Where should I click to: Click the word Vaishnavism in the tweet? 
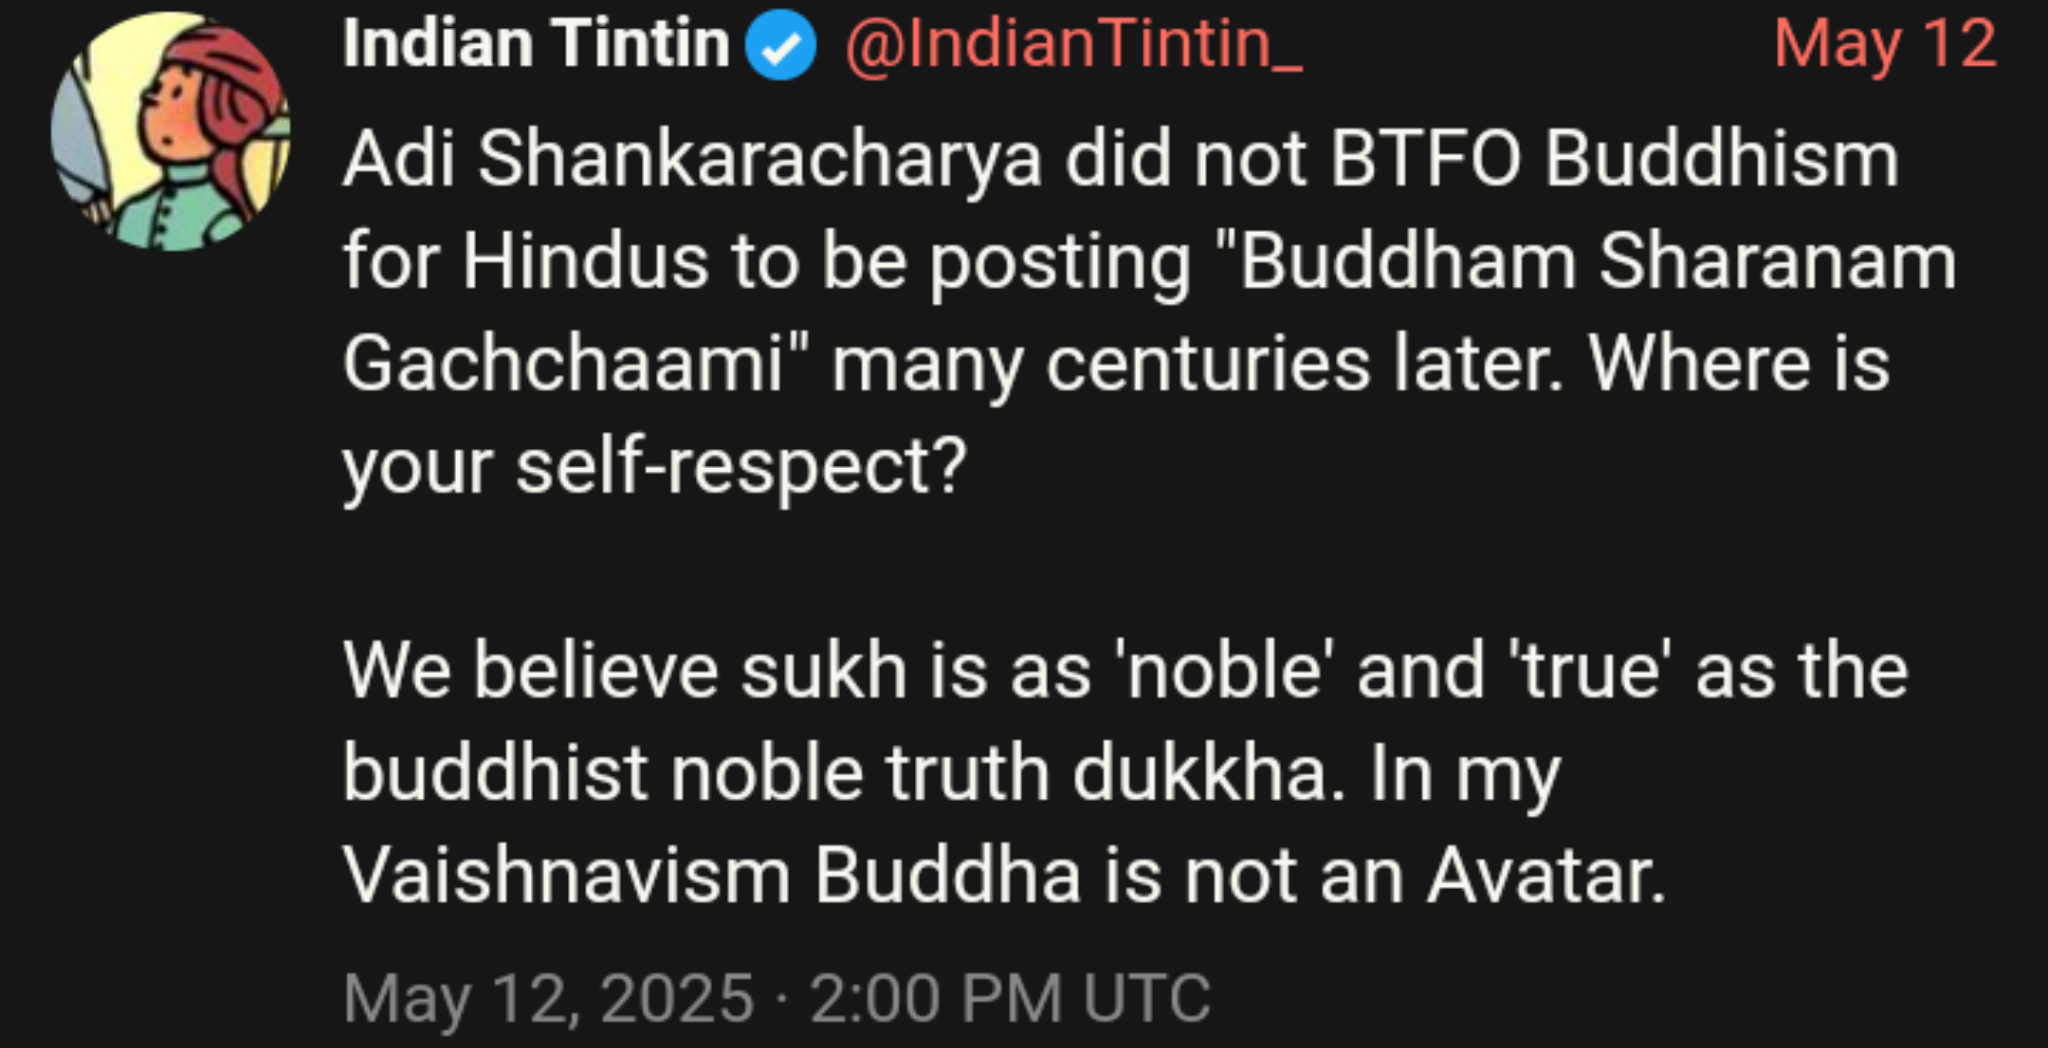[566, 876]
